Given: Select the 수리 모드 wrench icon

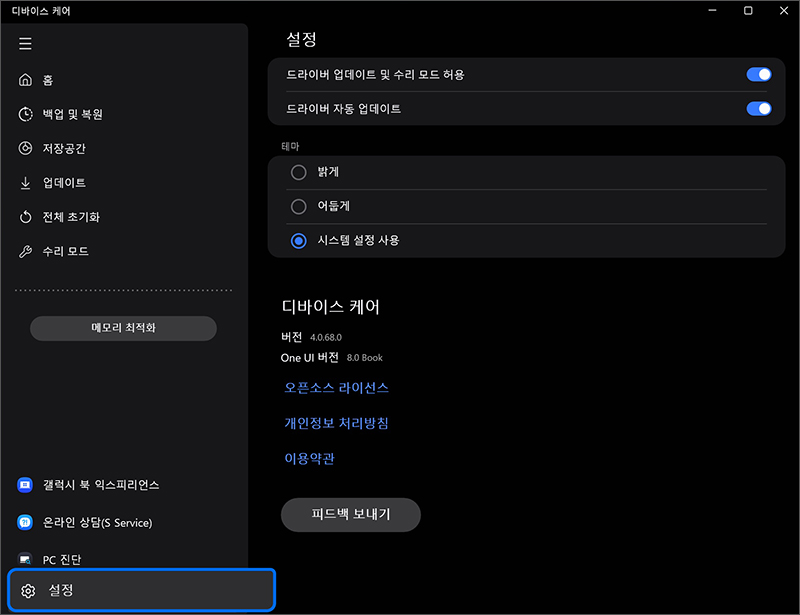Looking at the screenshot, I should [25, 251].
